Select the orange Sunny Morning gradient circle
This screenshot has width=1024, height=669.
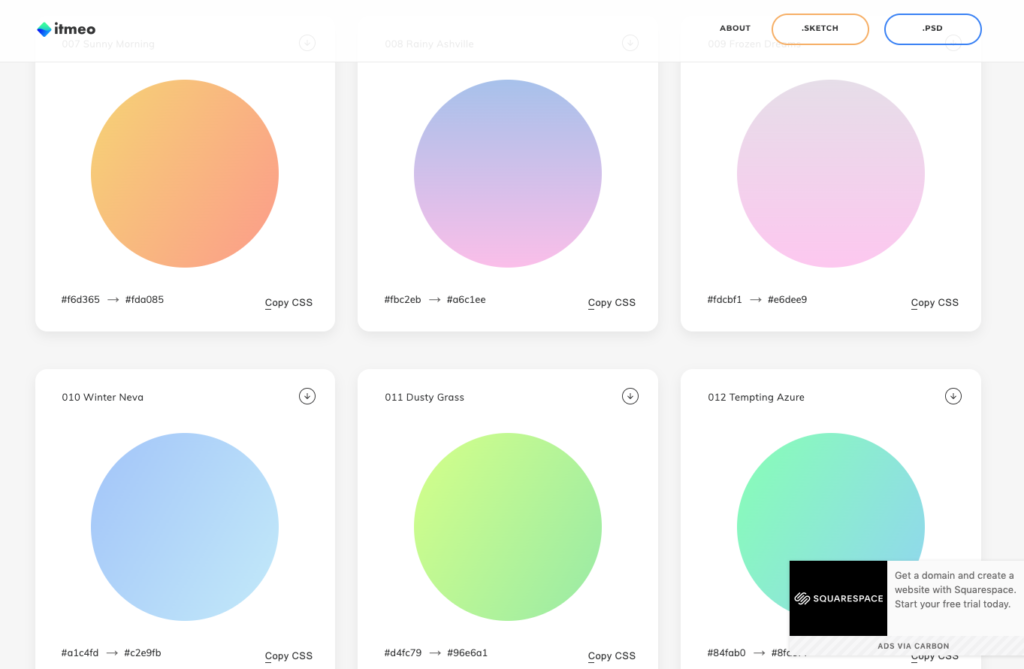point(185,174)
